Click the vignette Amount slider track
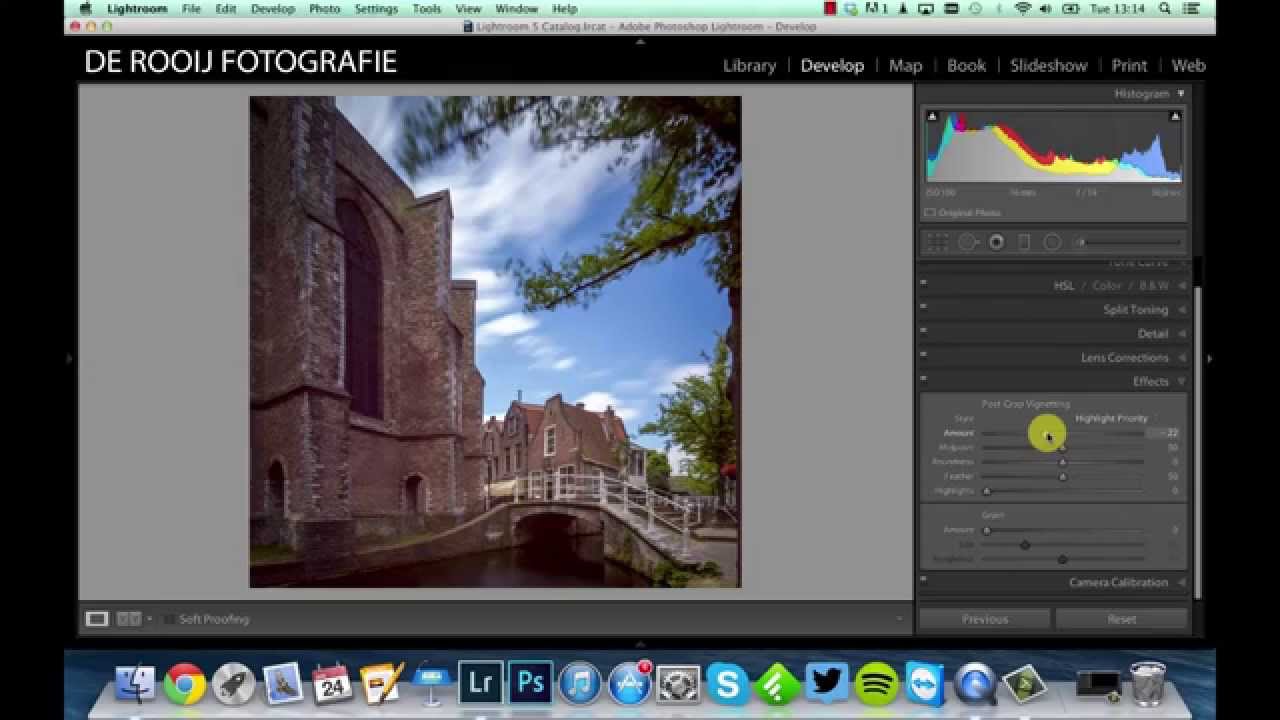 click(1062, 433)
